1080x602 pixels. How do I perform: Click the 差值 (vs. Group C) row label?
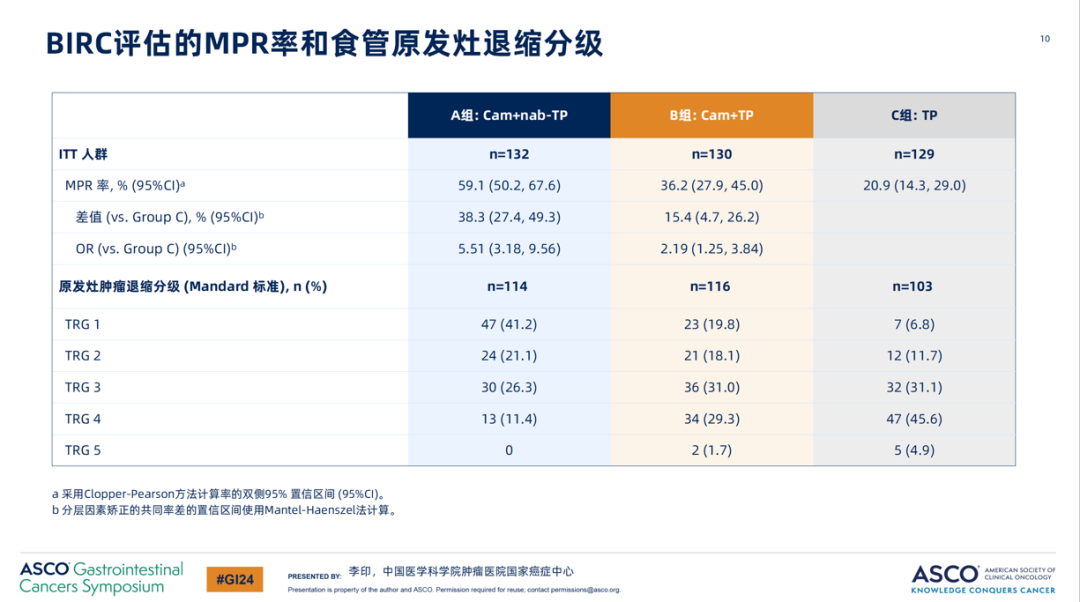click(x=169, y=217)
